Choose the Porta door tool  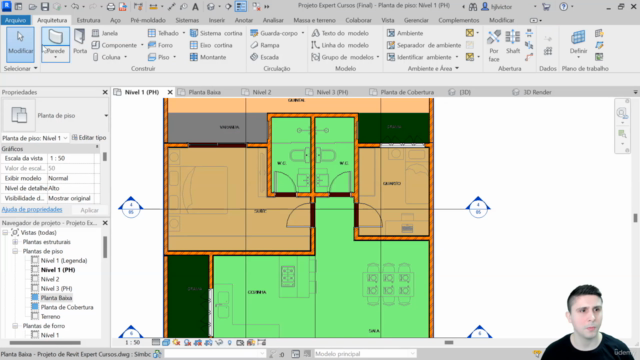pyautogui.click(x=80, y=42)
